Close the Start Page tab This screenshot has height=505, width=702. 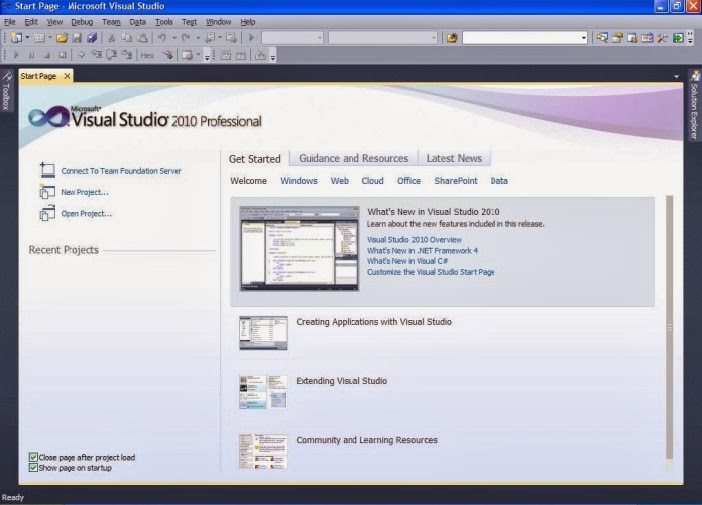(x=67, y=76)
